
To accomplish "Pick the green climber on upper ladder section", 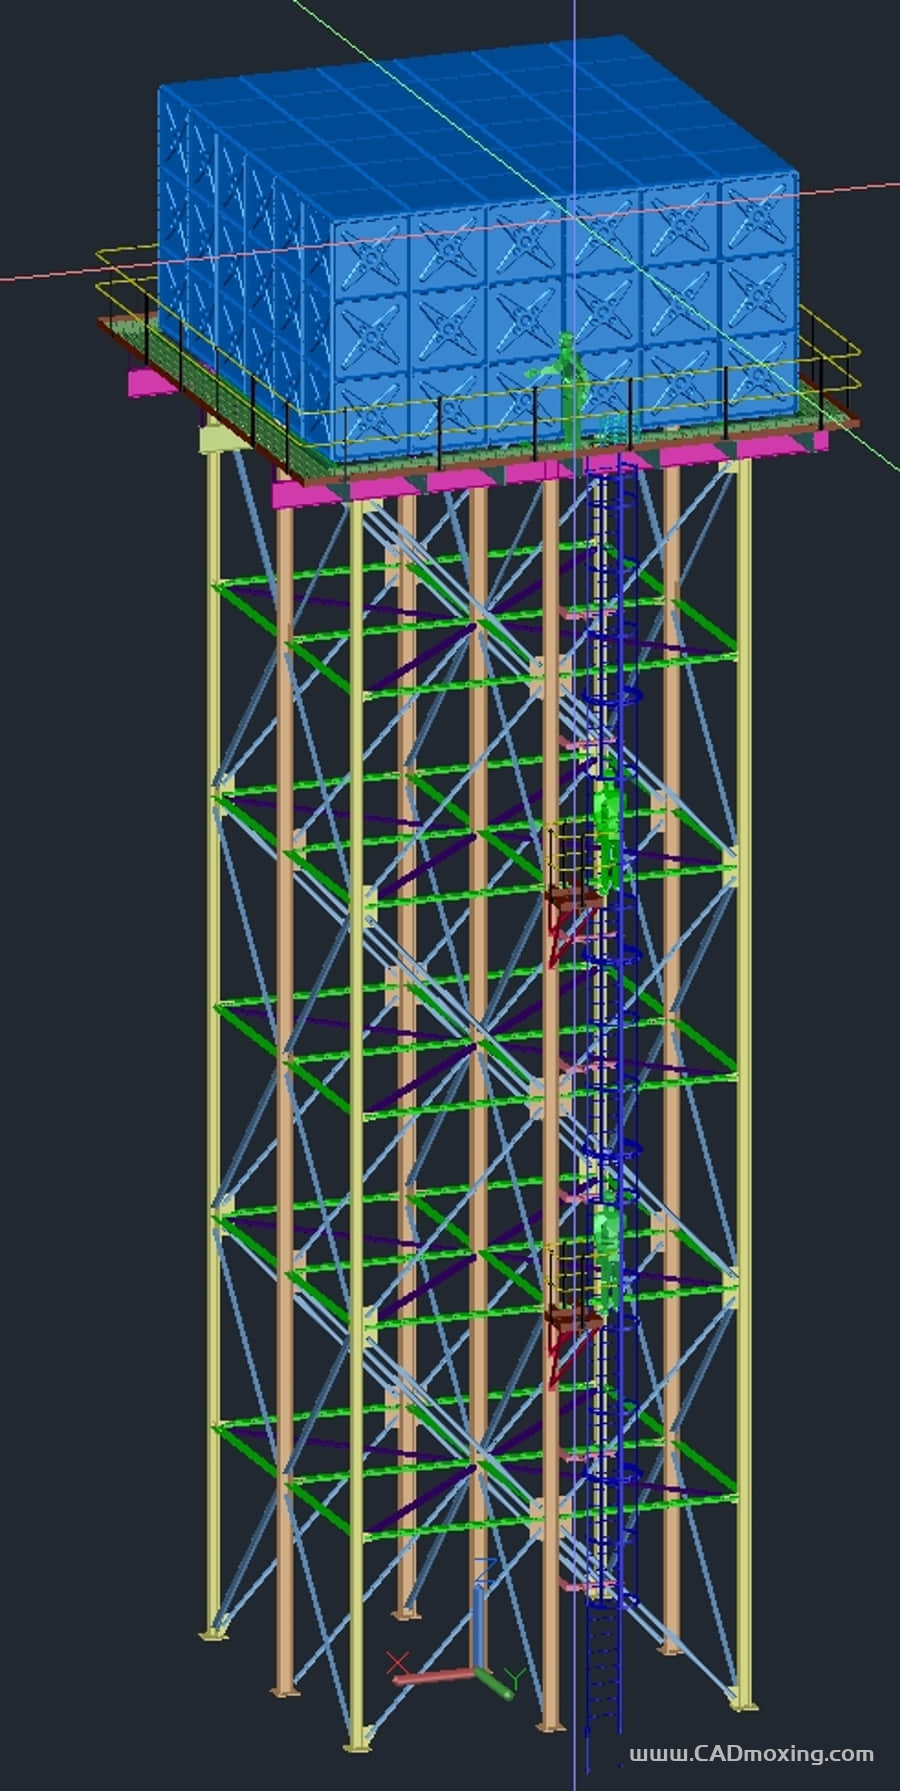I will tap(606, 832).
